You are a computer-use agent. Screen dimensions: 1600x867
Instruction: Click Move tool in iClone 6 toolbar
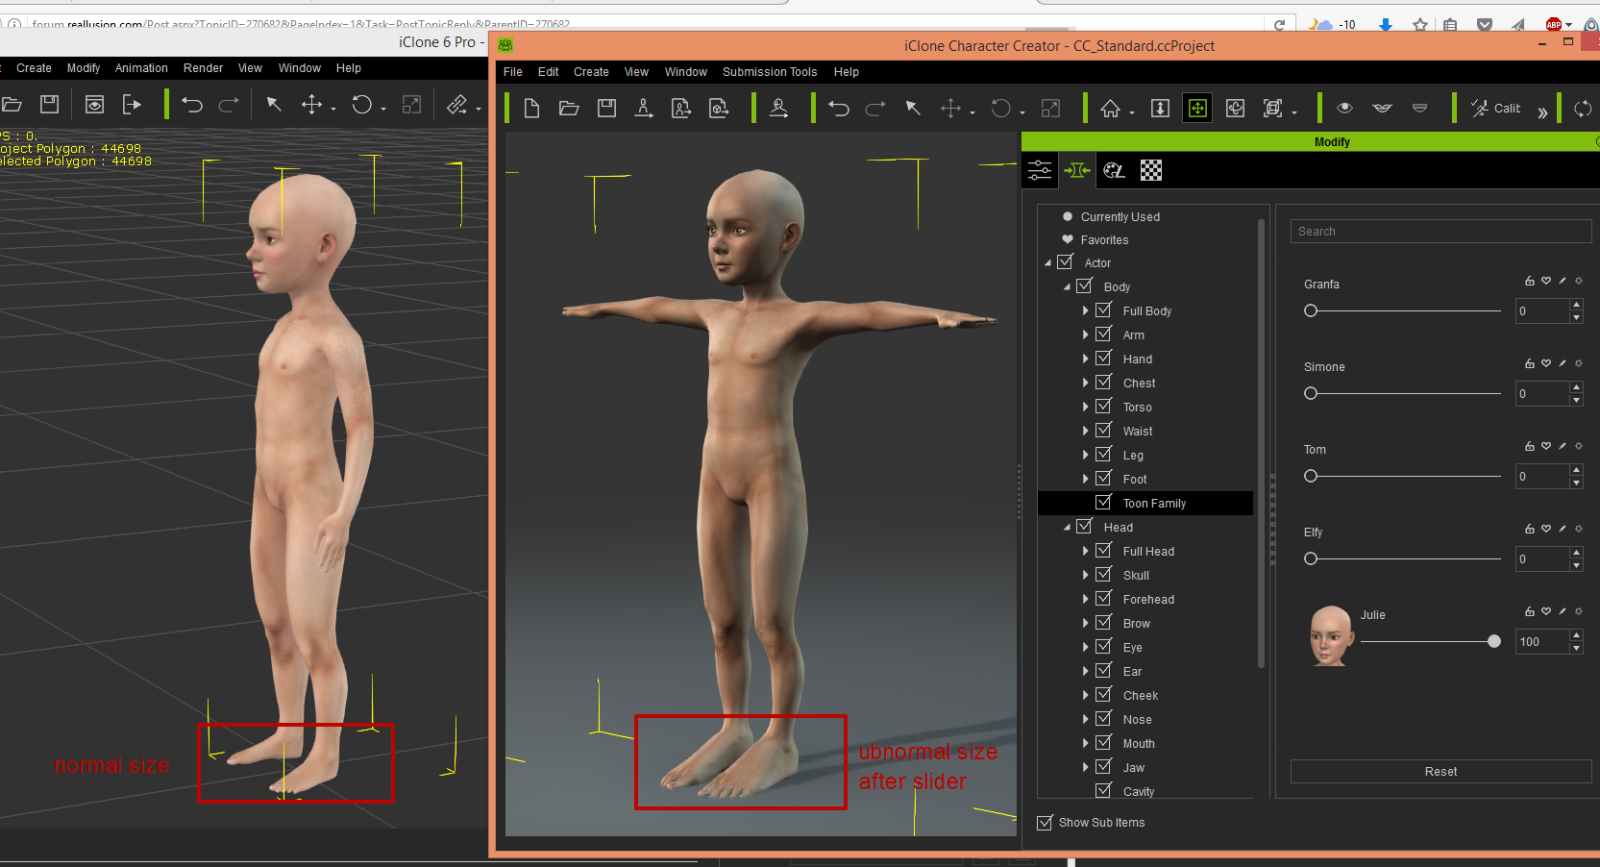tap(312, 104)
